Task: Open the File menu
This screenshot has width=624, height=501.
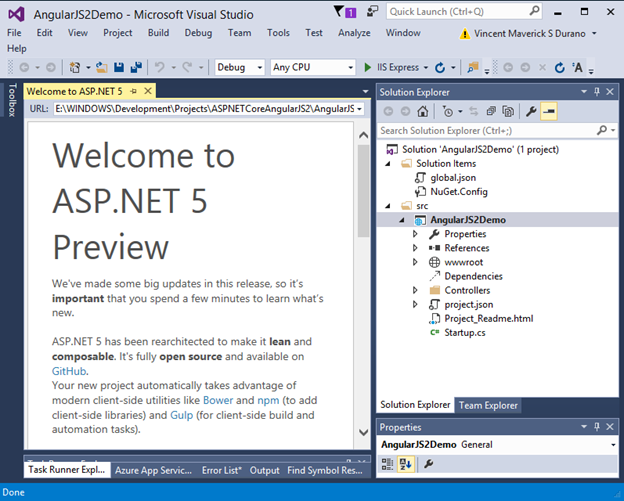Action: 14,33
